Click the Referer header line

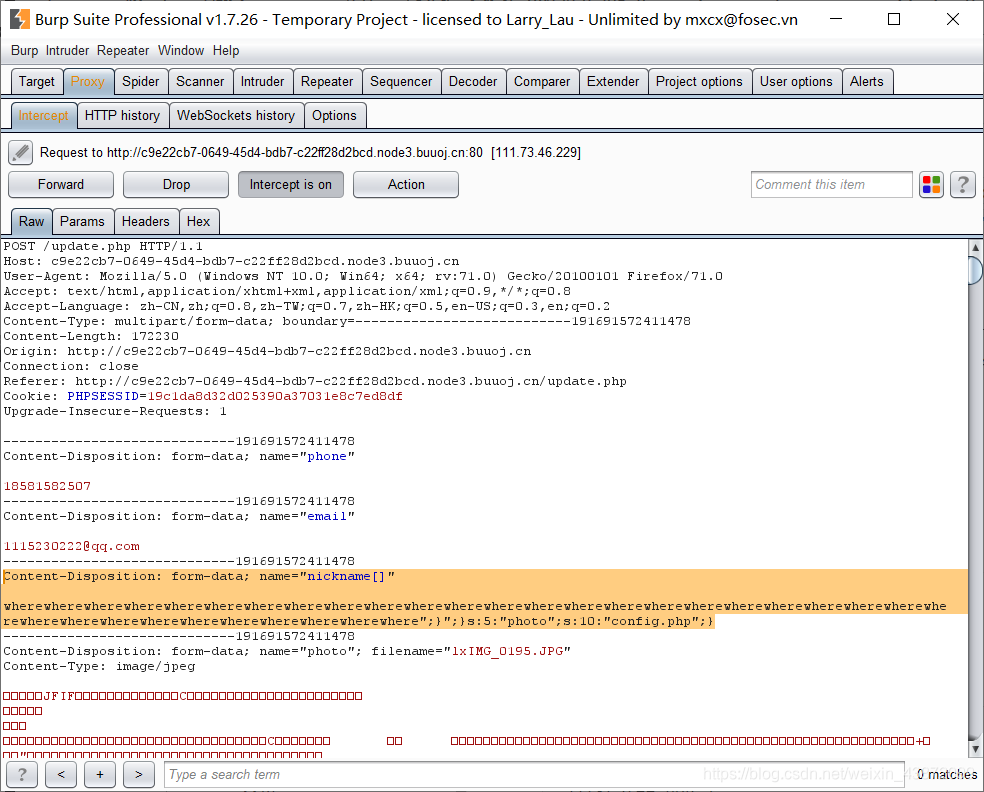point(315,382)
